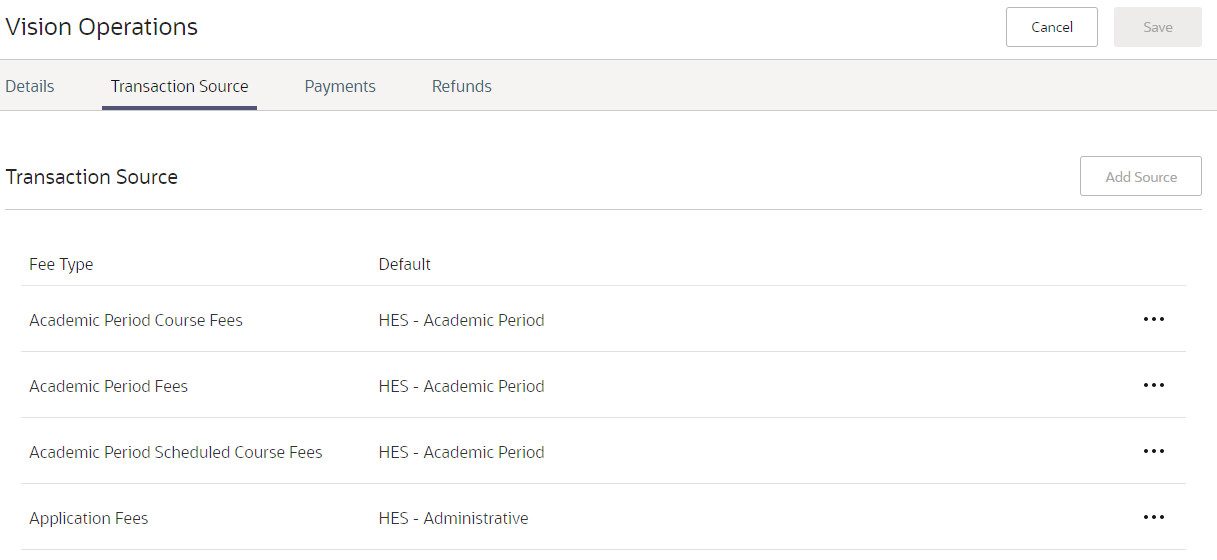This screenshot has height=560, width=1217.
Task: Select the Academic Period Fees row label
Action: (x=109, y=386)
